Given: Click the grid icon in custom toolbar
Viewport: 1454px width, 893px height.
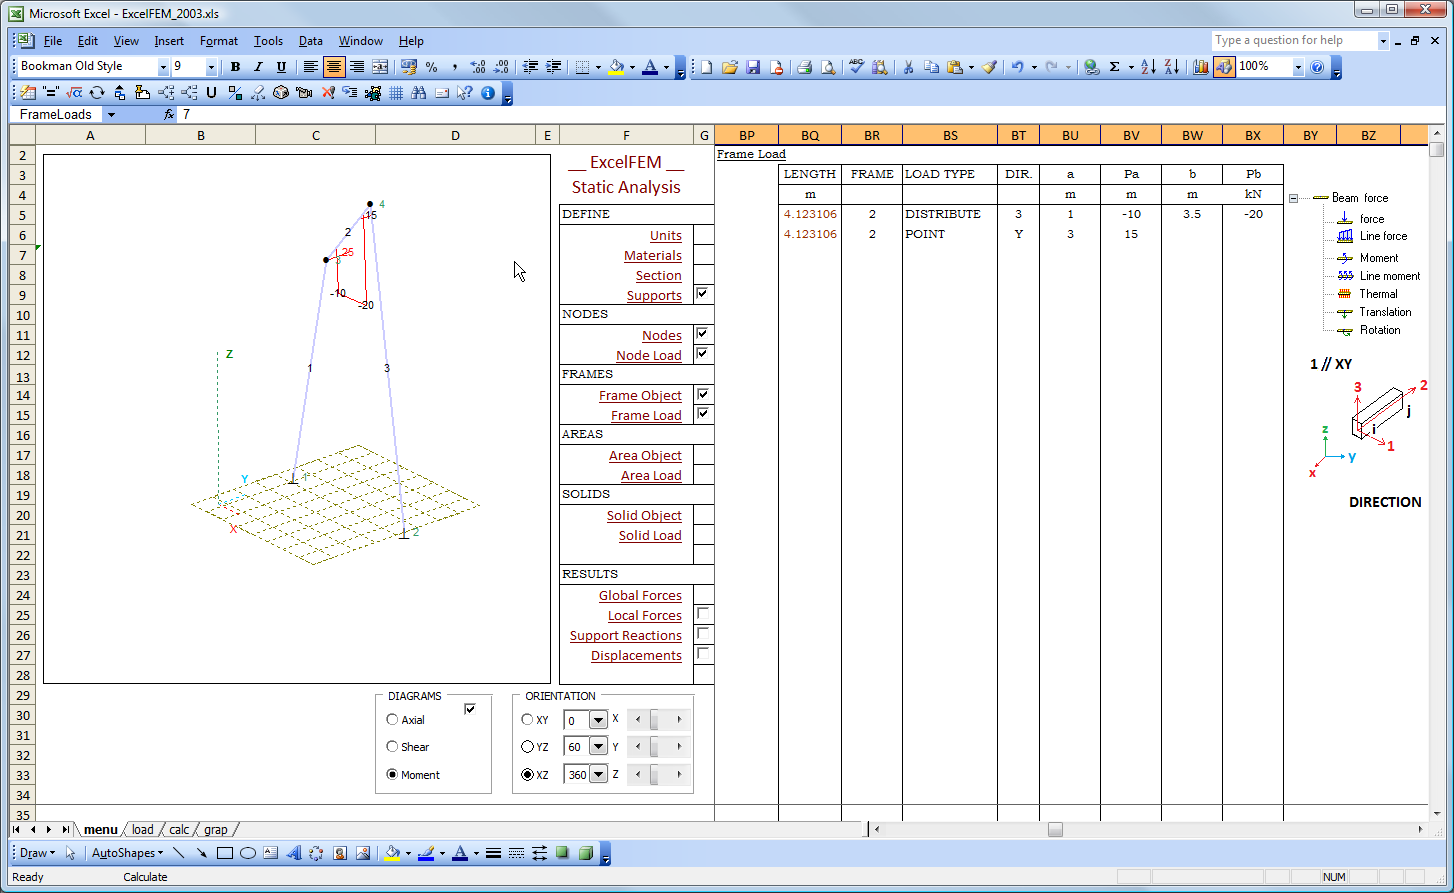Looking at the screenshot, I should [396, 93].
